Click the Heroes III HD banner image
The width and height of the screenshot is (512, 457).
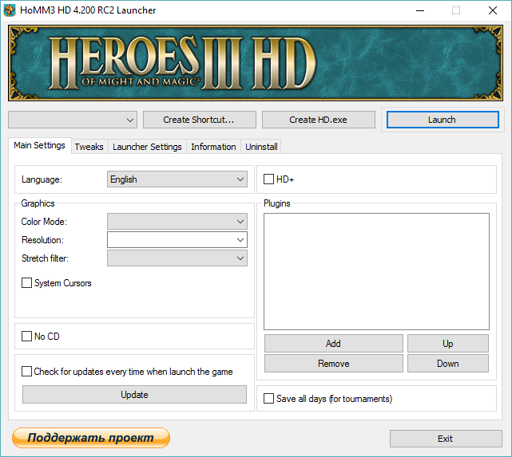[256, 63]
